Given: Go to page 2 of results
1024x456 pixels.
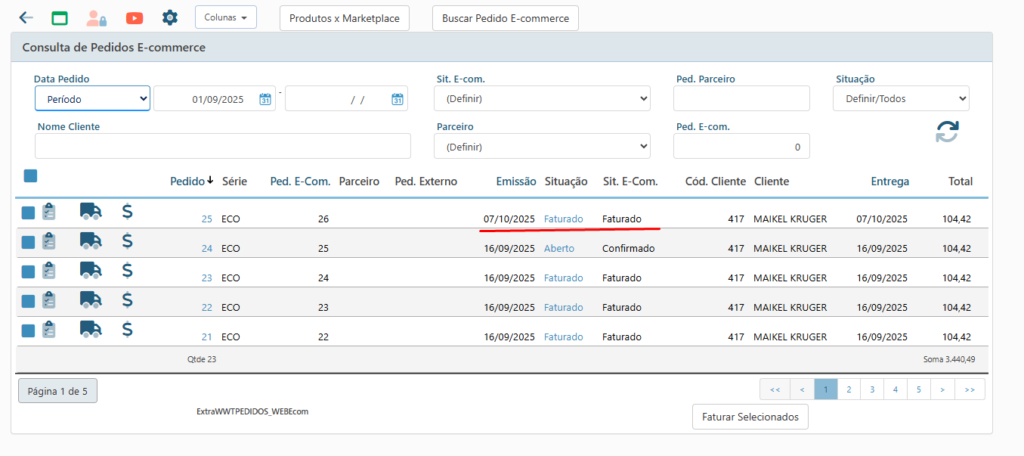Looking at the screenshot, I should click(x=848, y=389).
